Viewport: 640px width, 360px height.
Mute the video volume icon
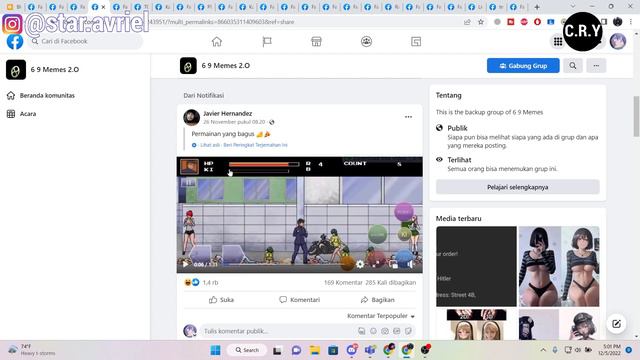click(x=411, y=264)
